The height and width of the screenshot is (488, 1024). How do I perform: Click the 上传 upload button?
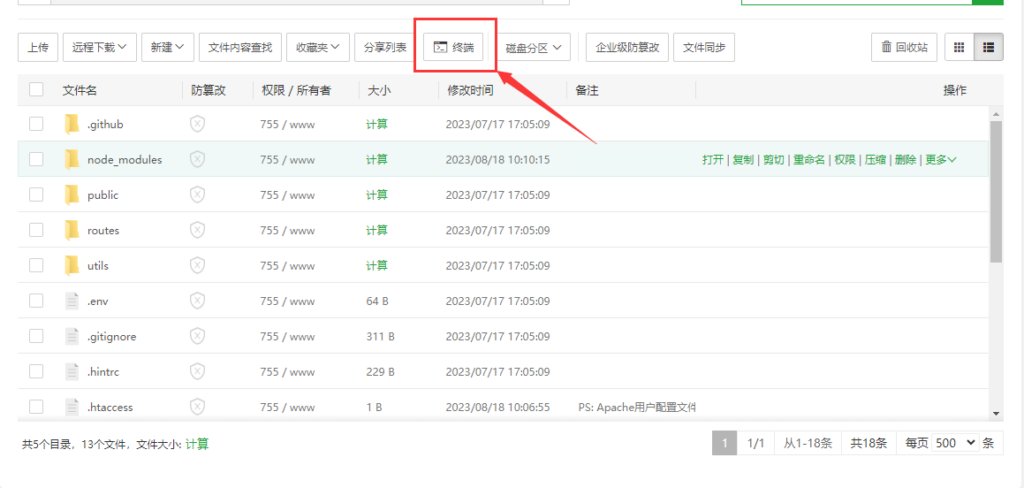tap(38, 47)
